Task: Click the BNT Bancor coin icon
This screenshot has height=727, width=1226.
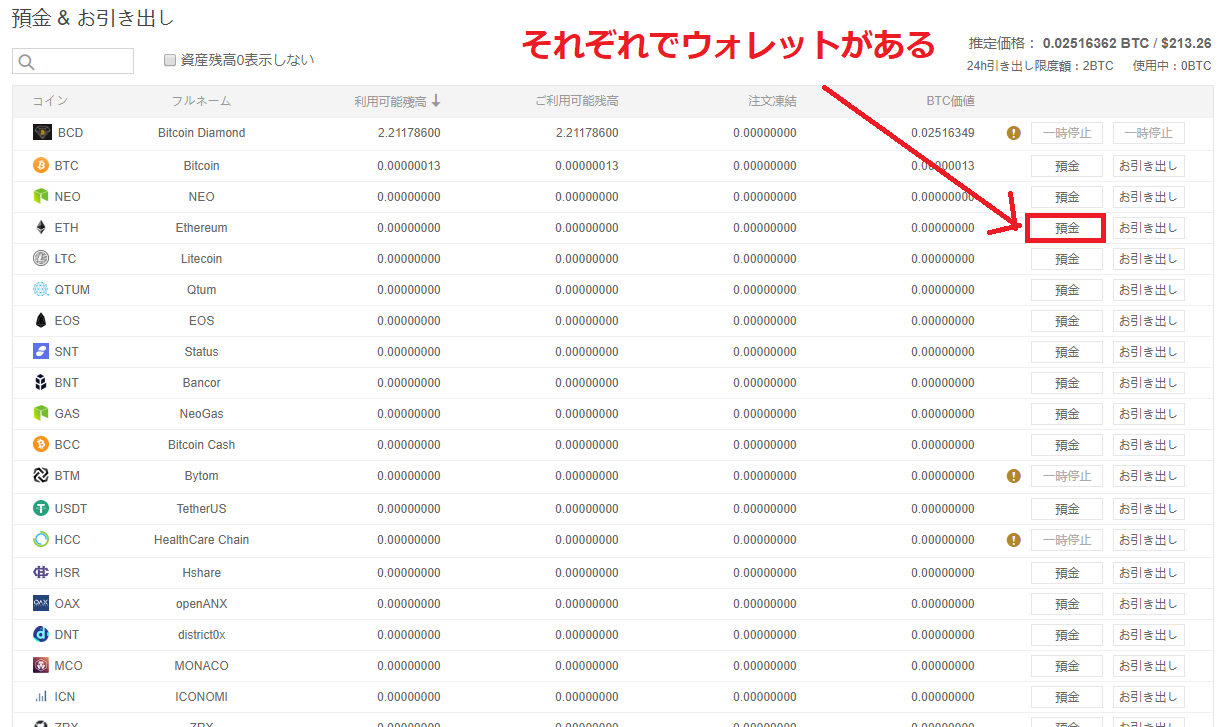Action: (x=41, y=383)
